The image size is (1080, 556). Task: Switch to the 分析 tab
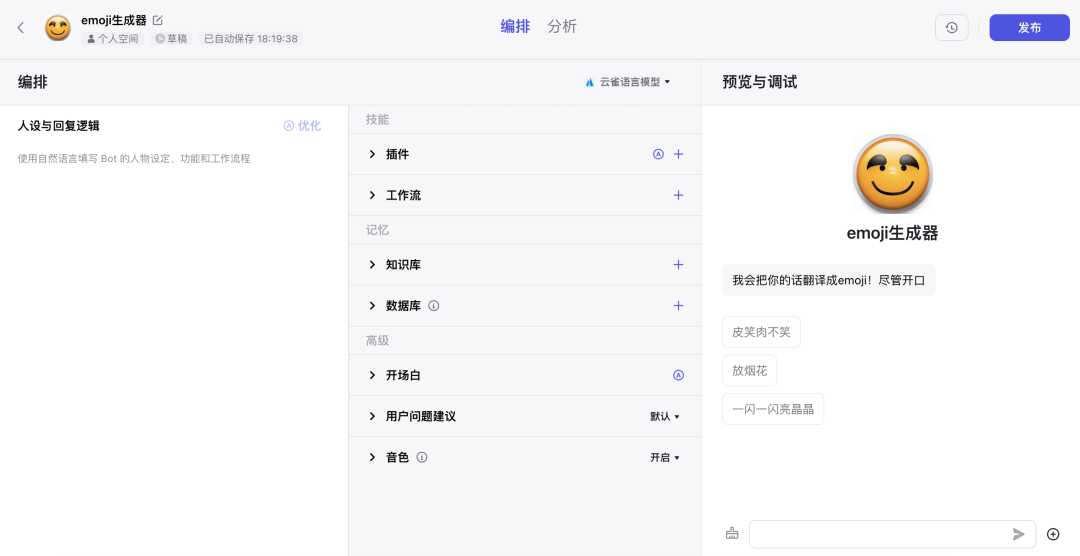pos(562,27)
